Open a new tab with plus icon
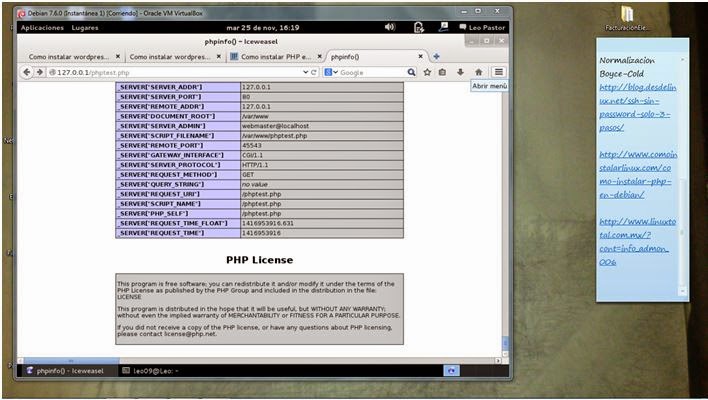The width and height of the screenshot is (708, 400). pyautogui.click(x=436, y=57)
